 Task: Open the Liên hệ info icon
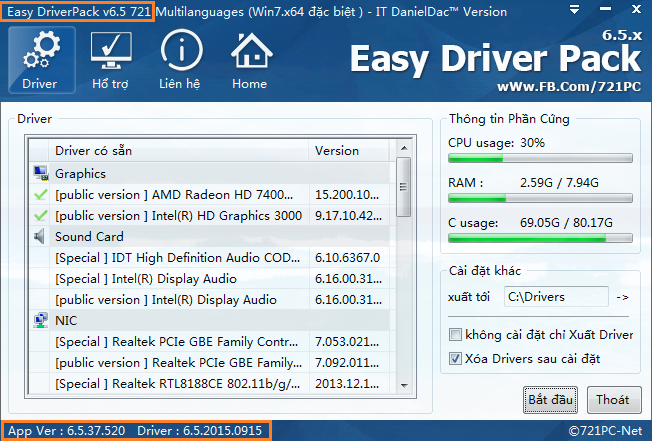[x=180, y=60]
